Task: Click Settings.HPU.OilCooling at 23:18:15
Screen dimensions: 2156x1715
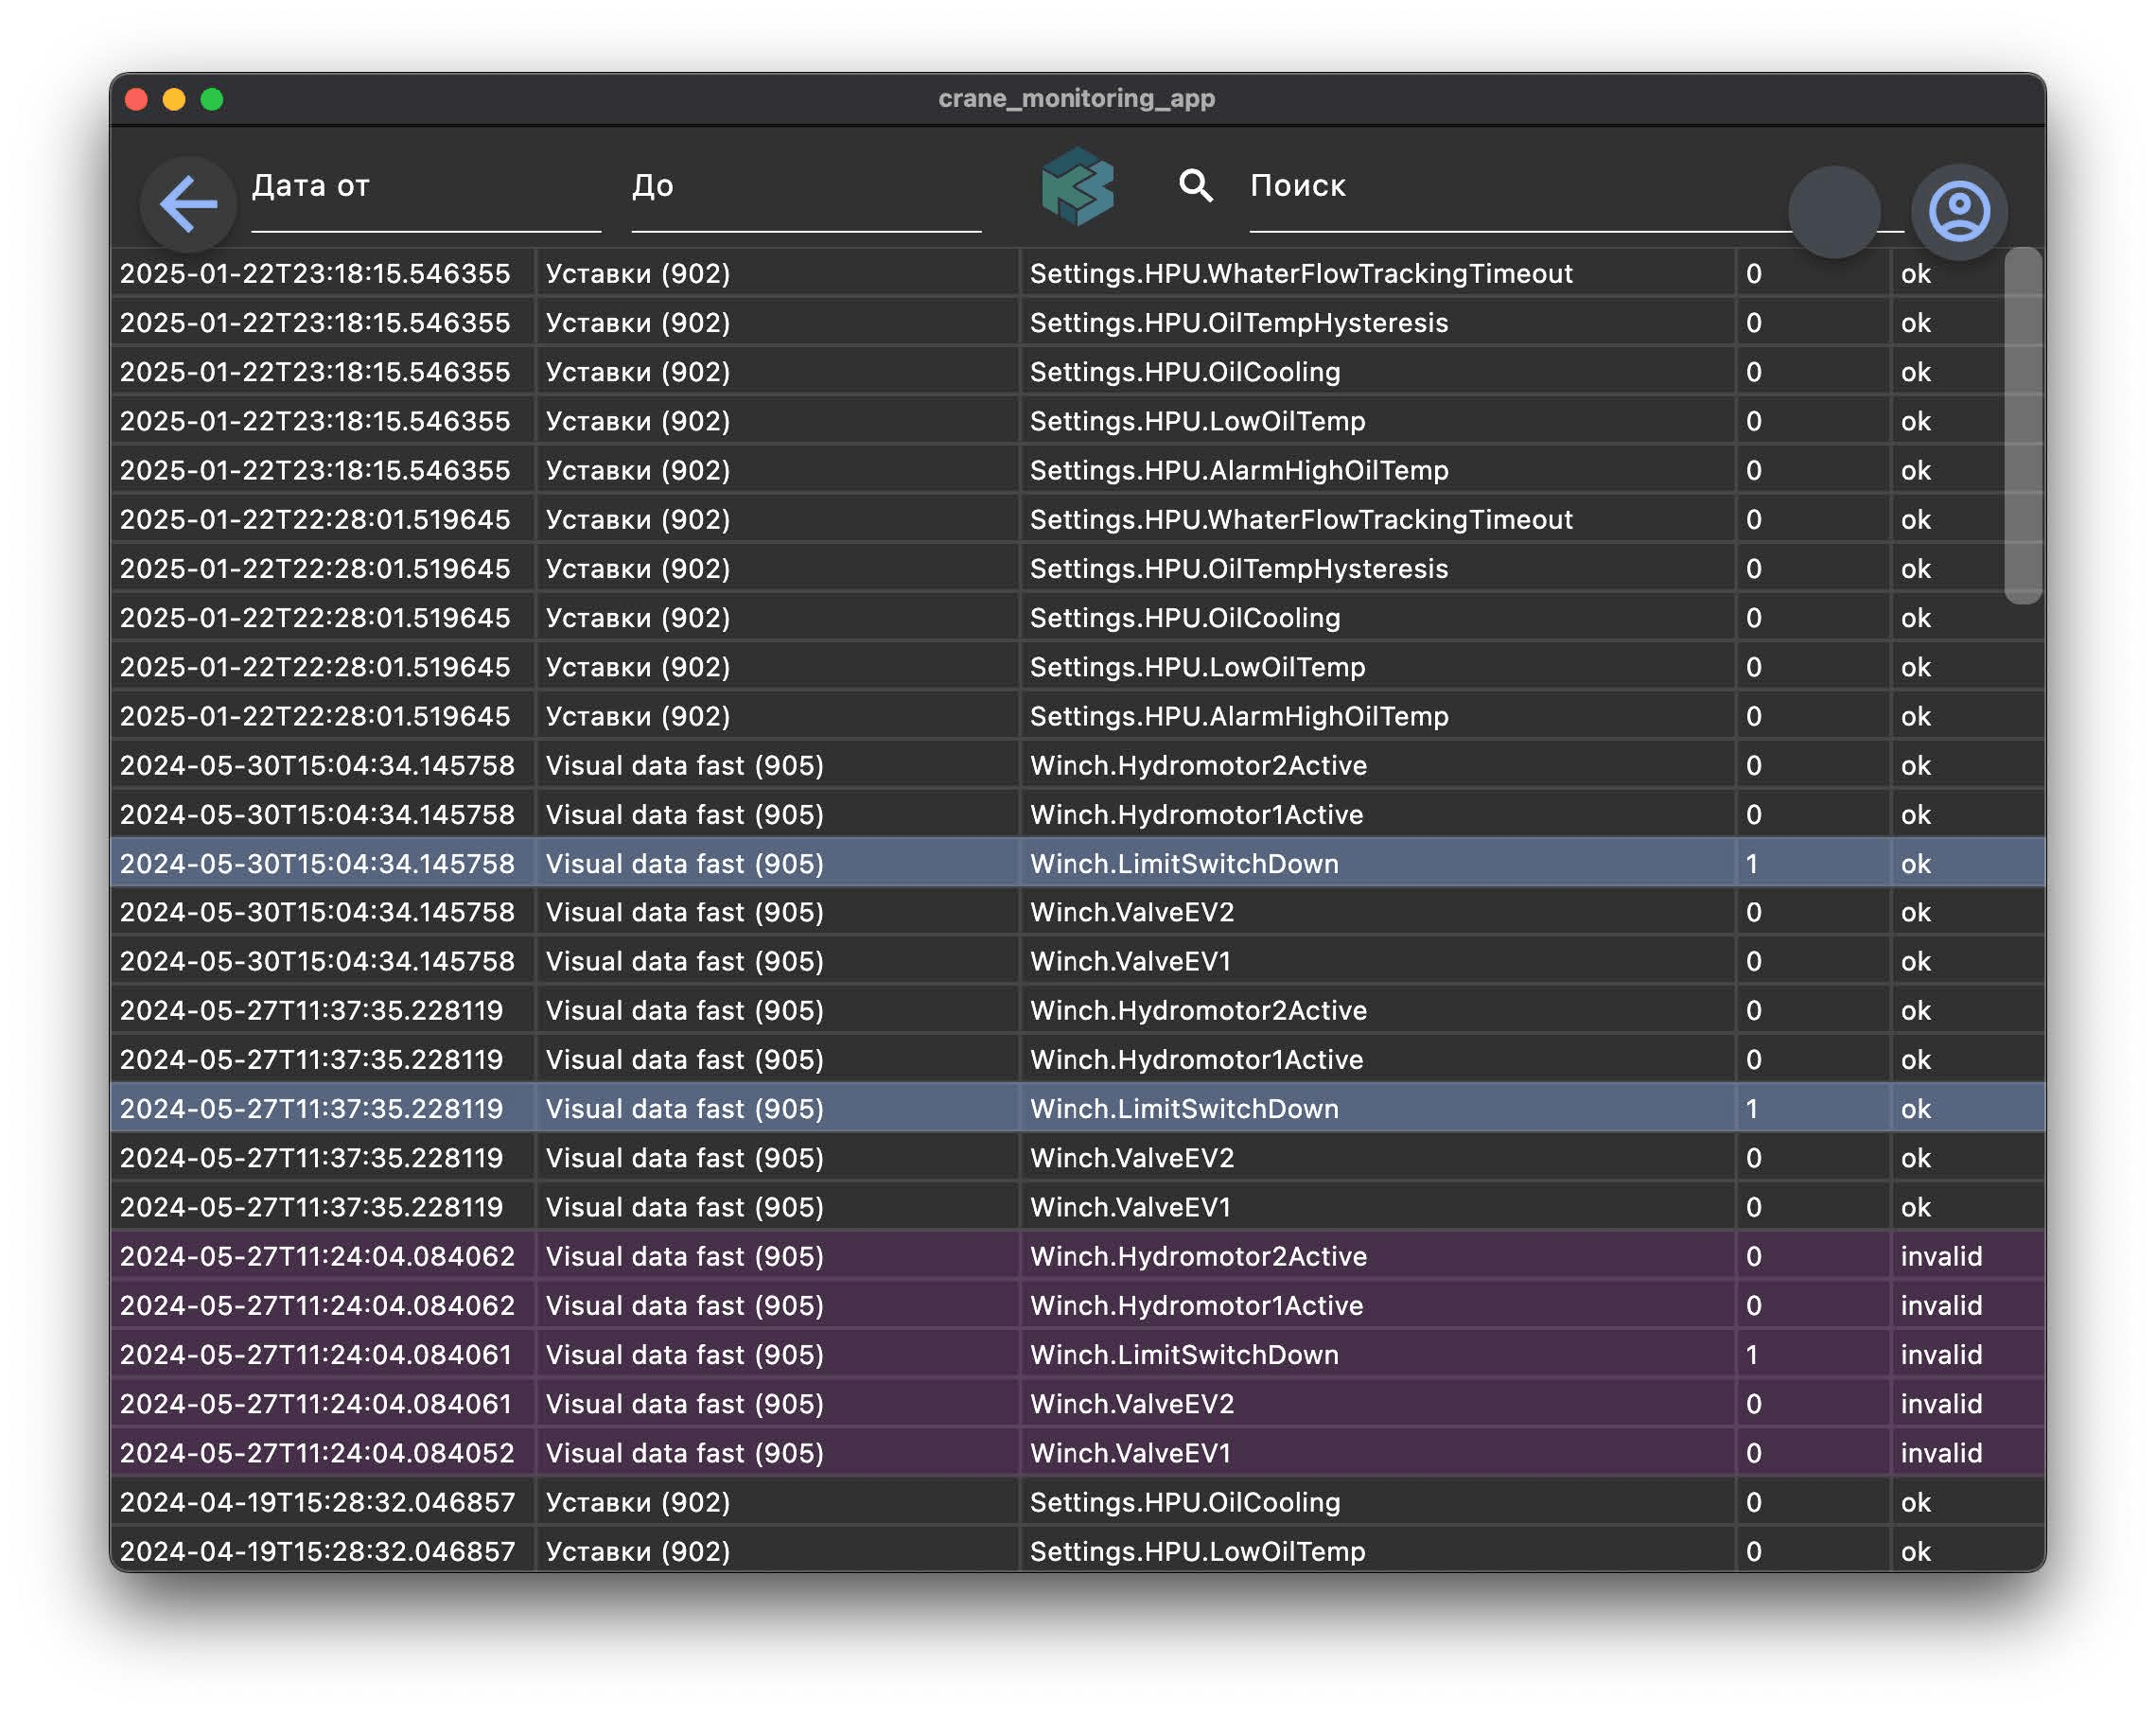Action: pos(1185,371)
